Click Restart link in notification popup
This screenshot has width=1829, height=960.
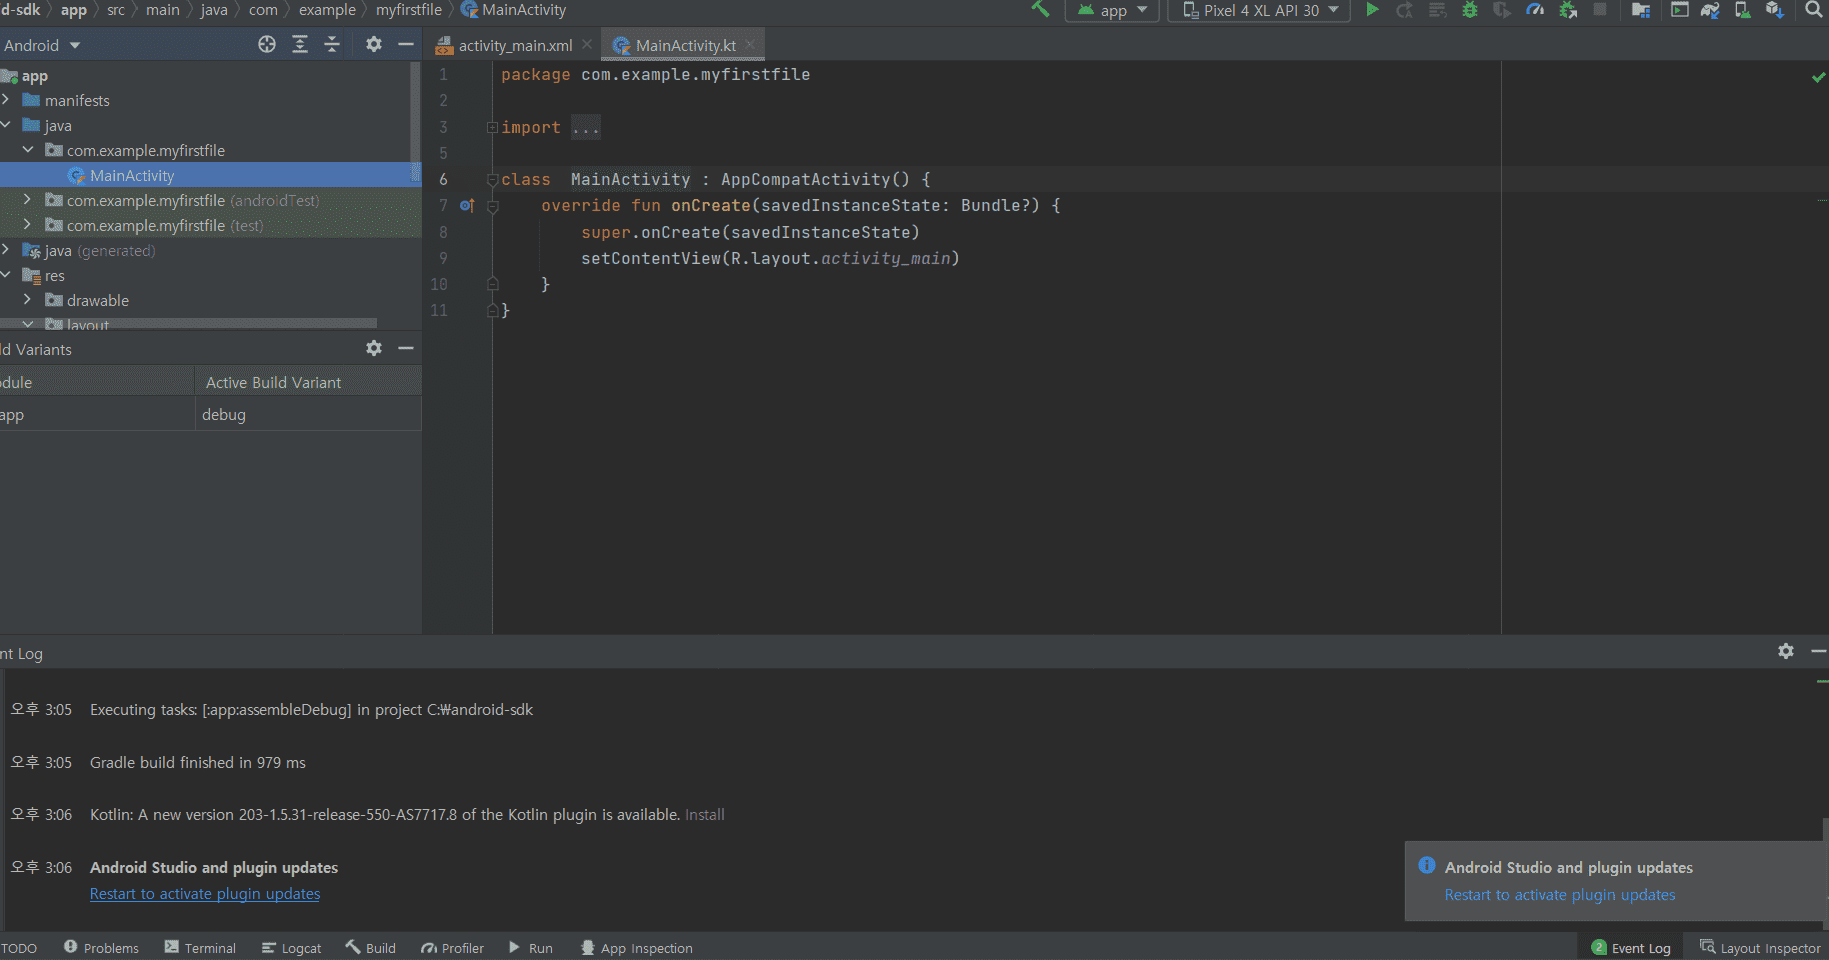click(1559, 895)
